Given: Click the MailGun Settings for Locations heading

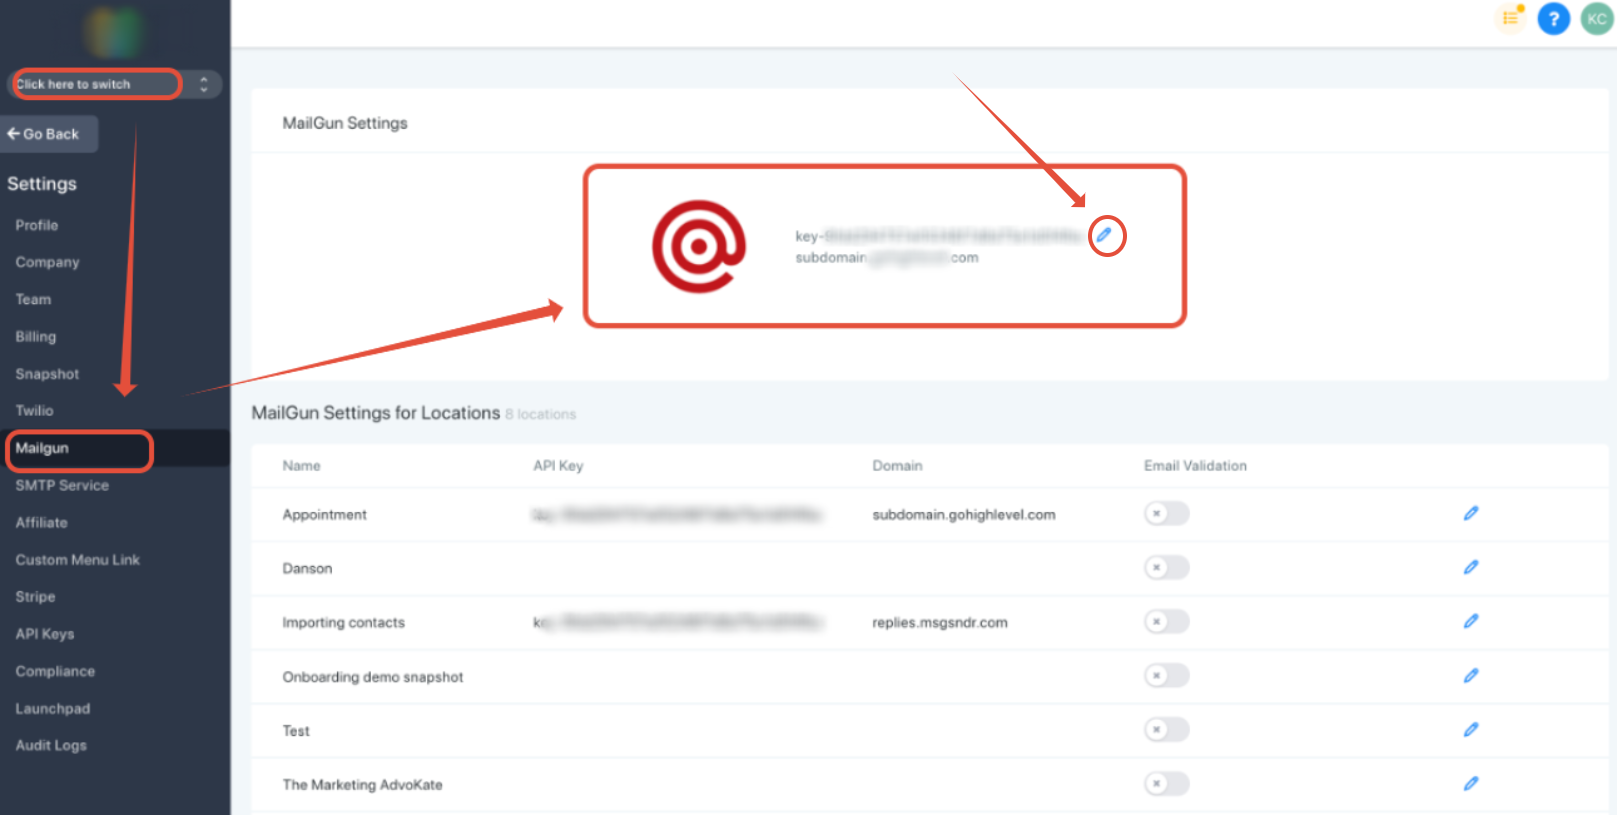Looking at the screenshot, I should pos(375,413).
